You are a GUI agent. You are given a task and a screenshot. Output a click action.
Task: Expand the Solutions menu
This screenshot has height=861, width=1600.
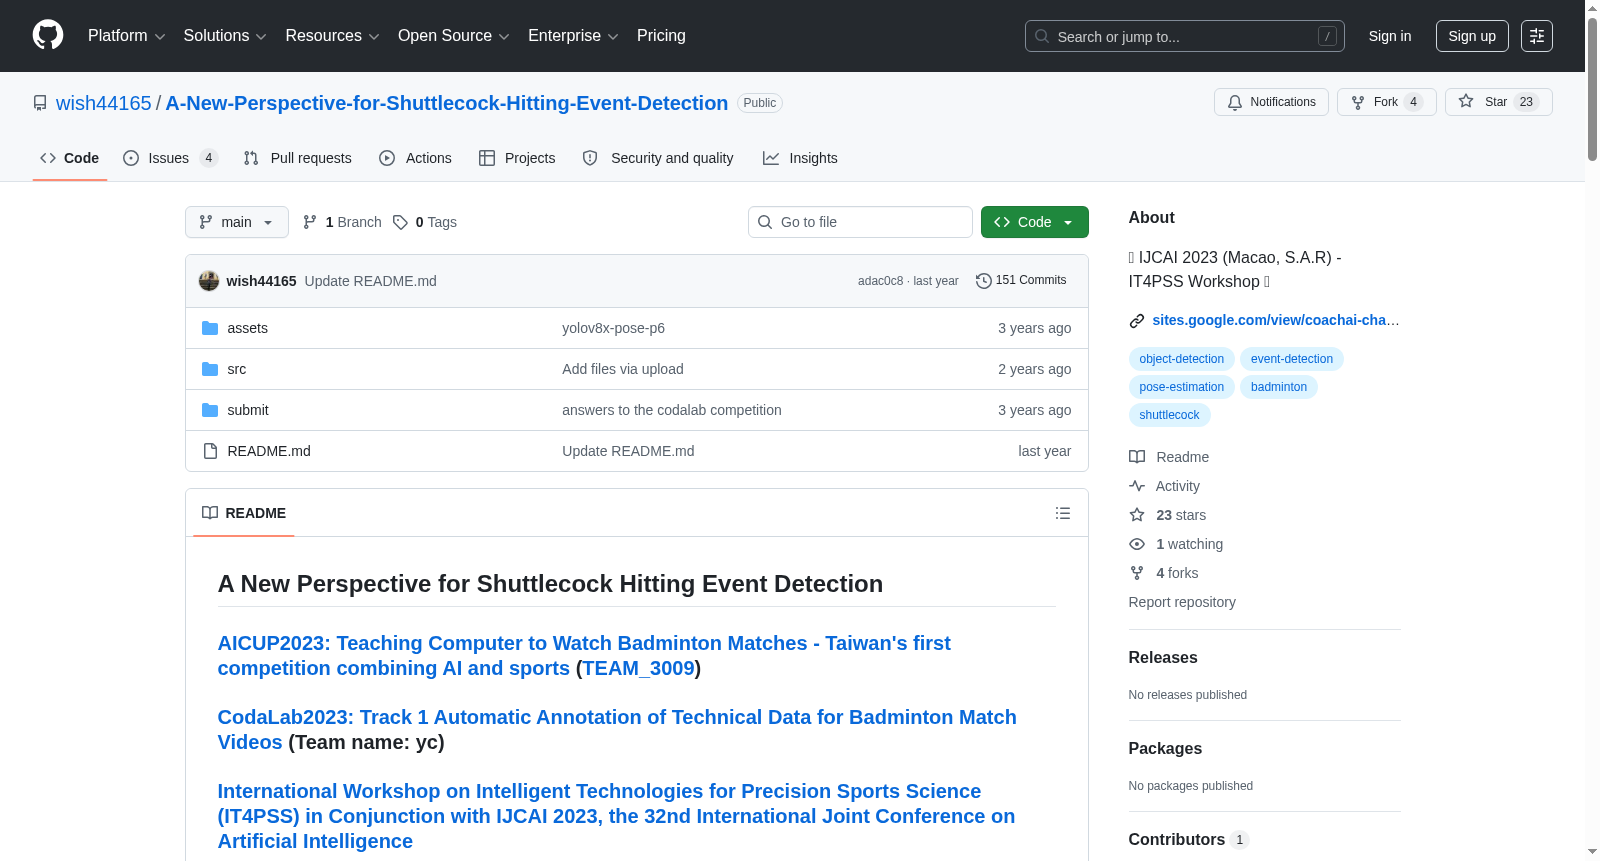click(x=225, y=36)
